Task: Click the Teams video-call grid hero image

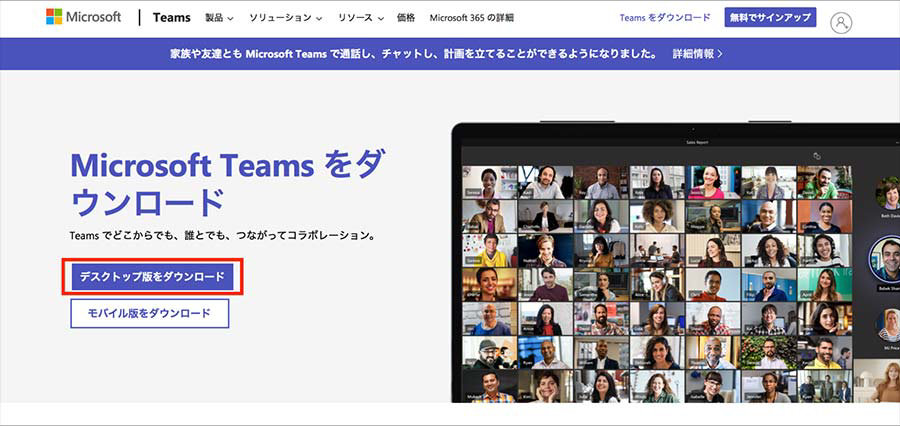Action: coord(675,262)
